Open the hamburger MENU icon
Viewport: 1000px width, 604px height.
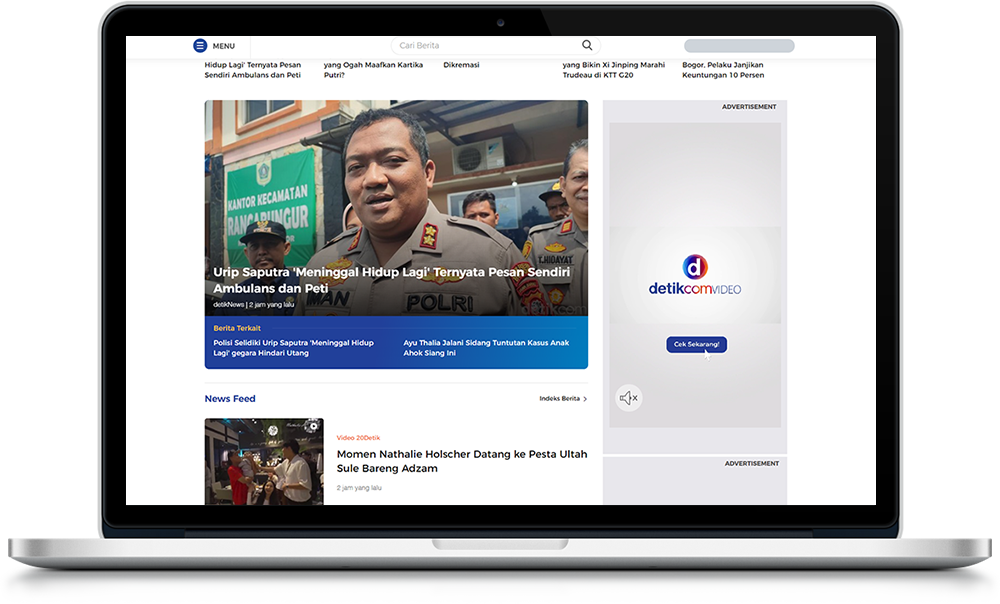point(200,46)
